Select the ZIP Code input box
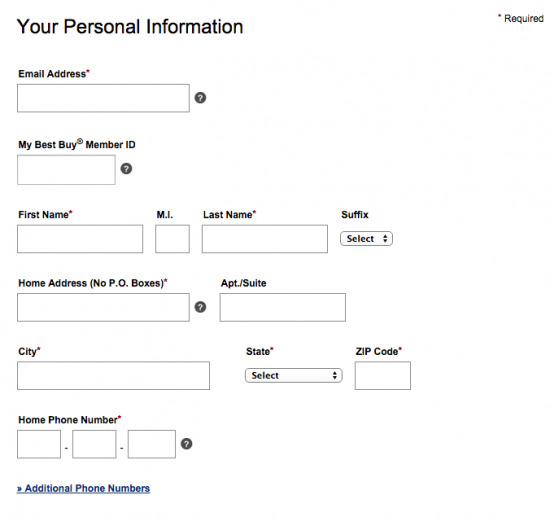The image size is (550, 517). pos(383,376)
